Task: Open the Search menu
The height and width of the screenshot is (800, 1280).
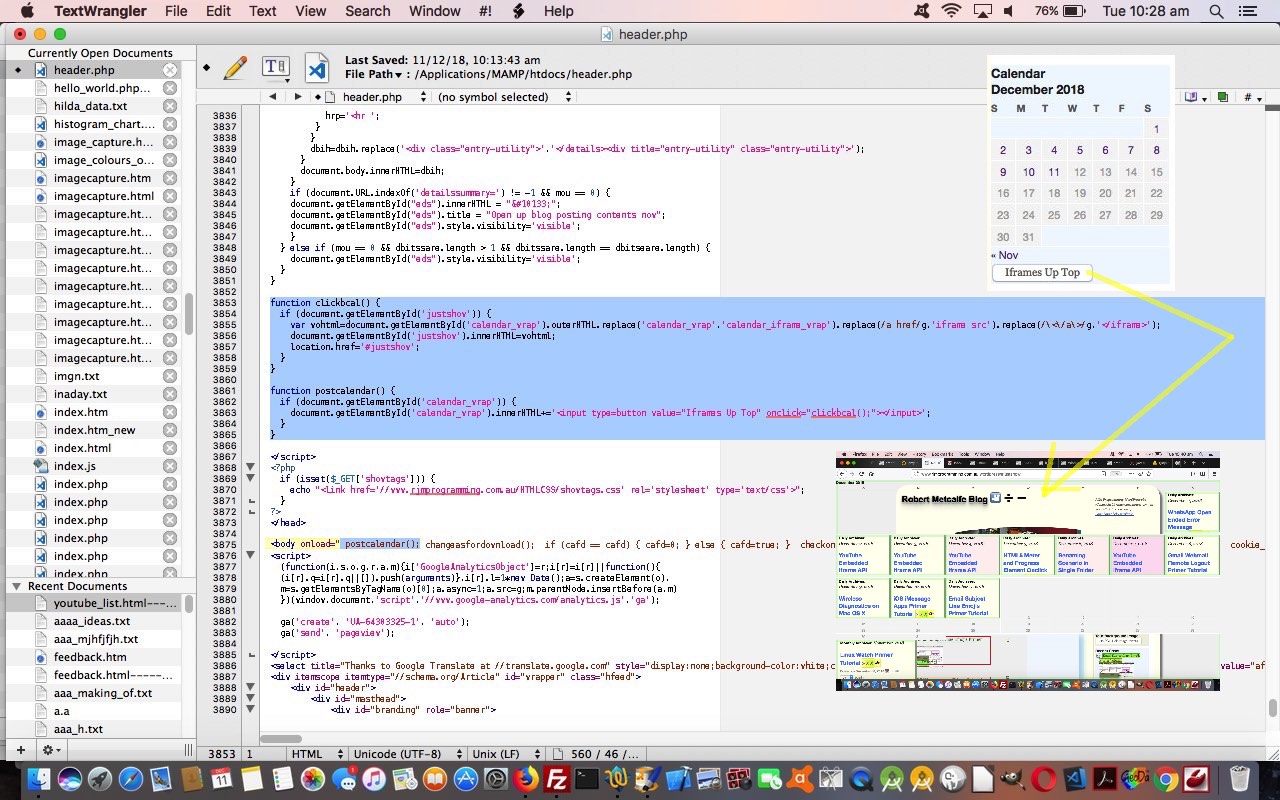Action: pos(368,11)
